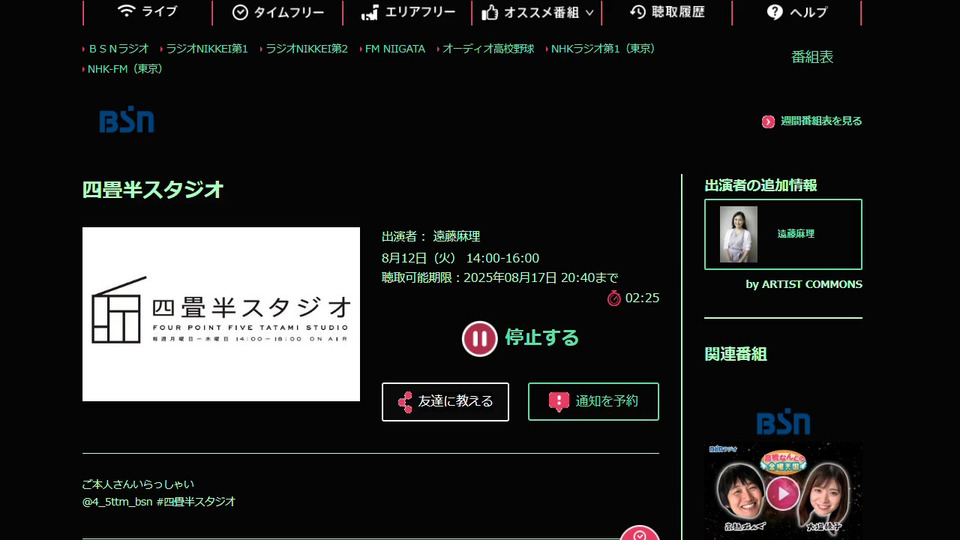Screen dimensions: 960x540
Task: Open the 聴取履歴 tab
Action: [x=667, y=12]
